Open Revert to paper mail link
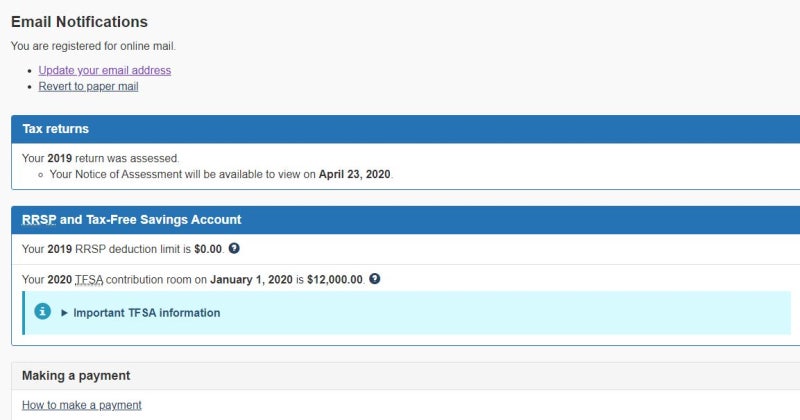The height and width of the screenshot is (420, 800). point(88,86)
